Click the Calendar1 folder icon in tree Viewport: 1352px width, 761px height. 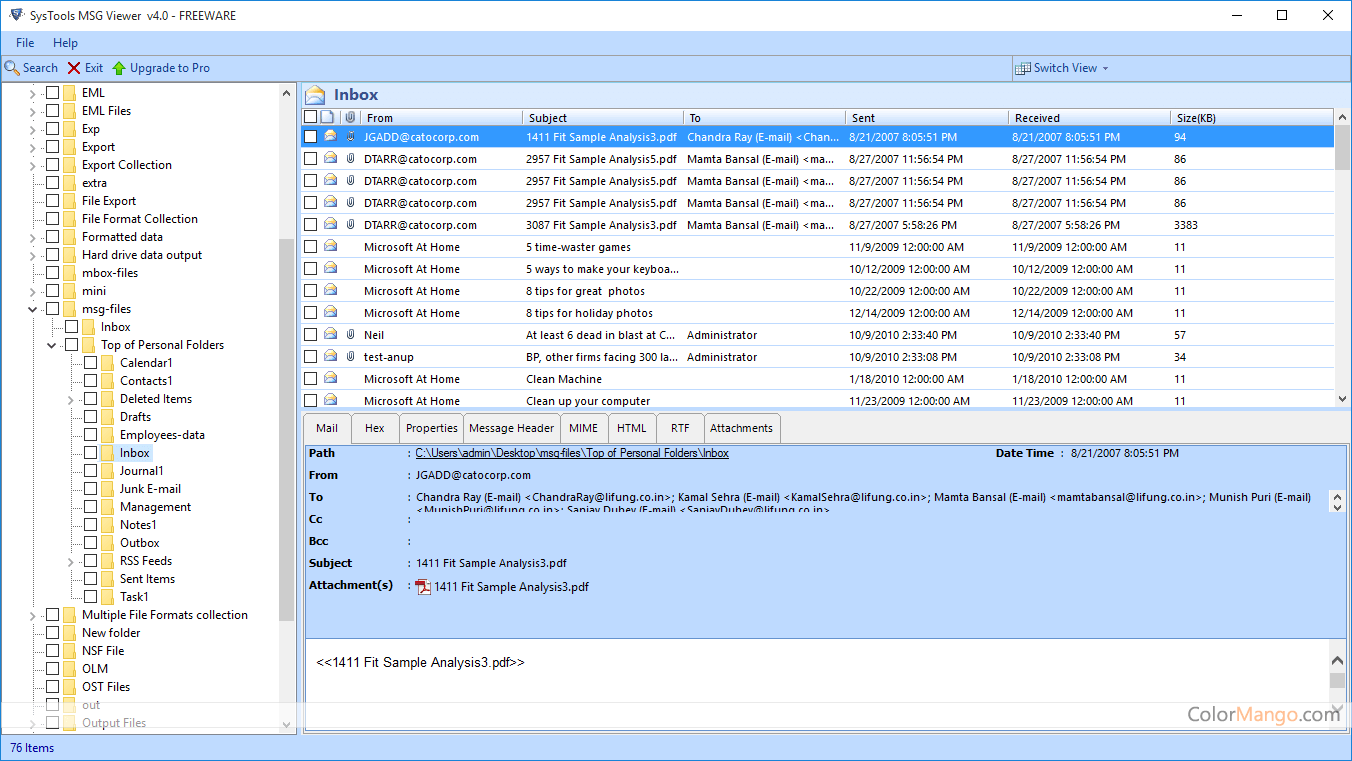click(x=108, y=363)
